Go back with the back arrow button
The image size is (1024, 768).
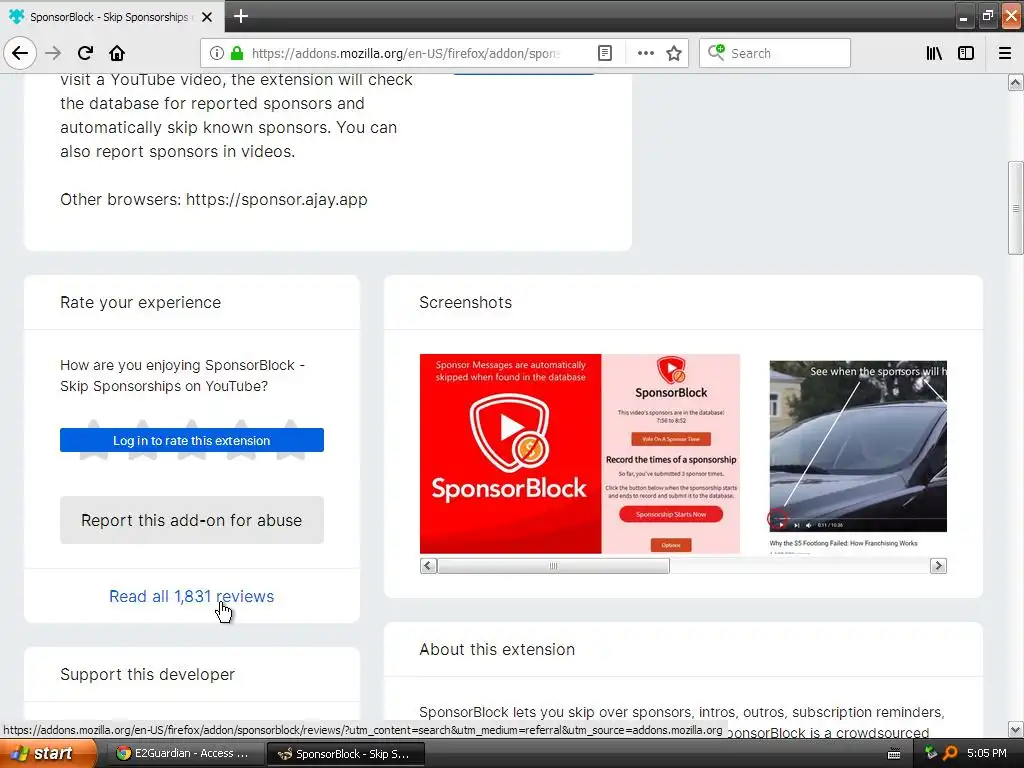(x=20, y=53)
